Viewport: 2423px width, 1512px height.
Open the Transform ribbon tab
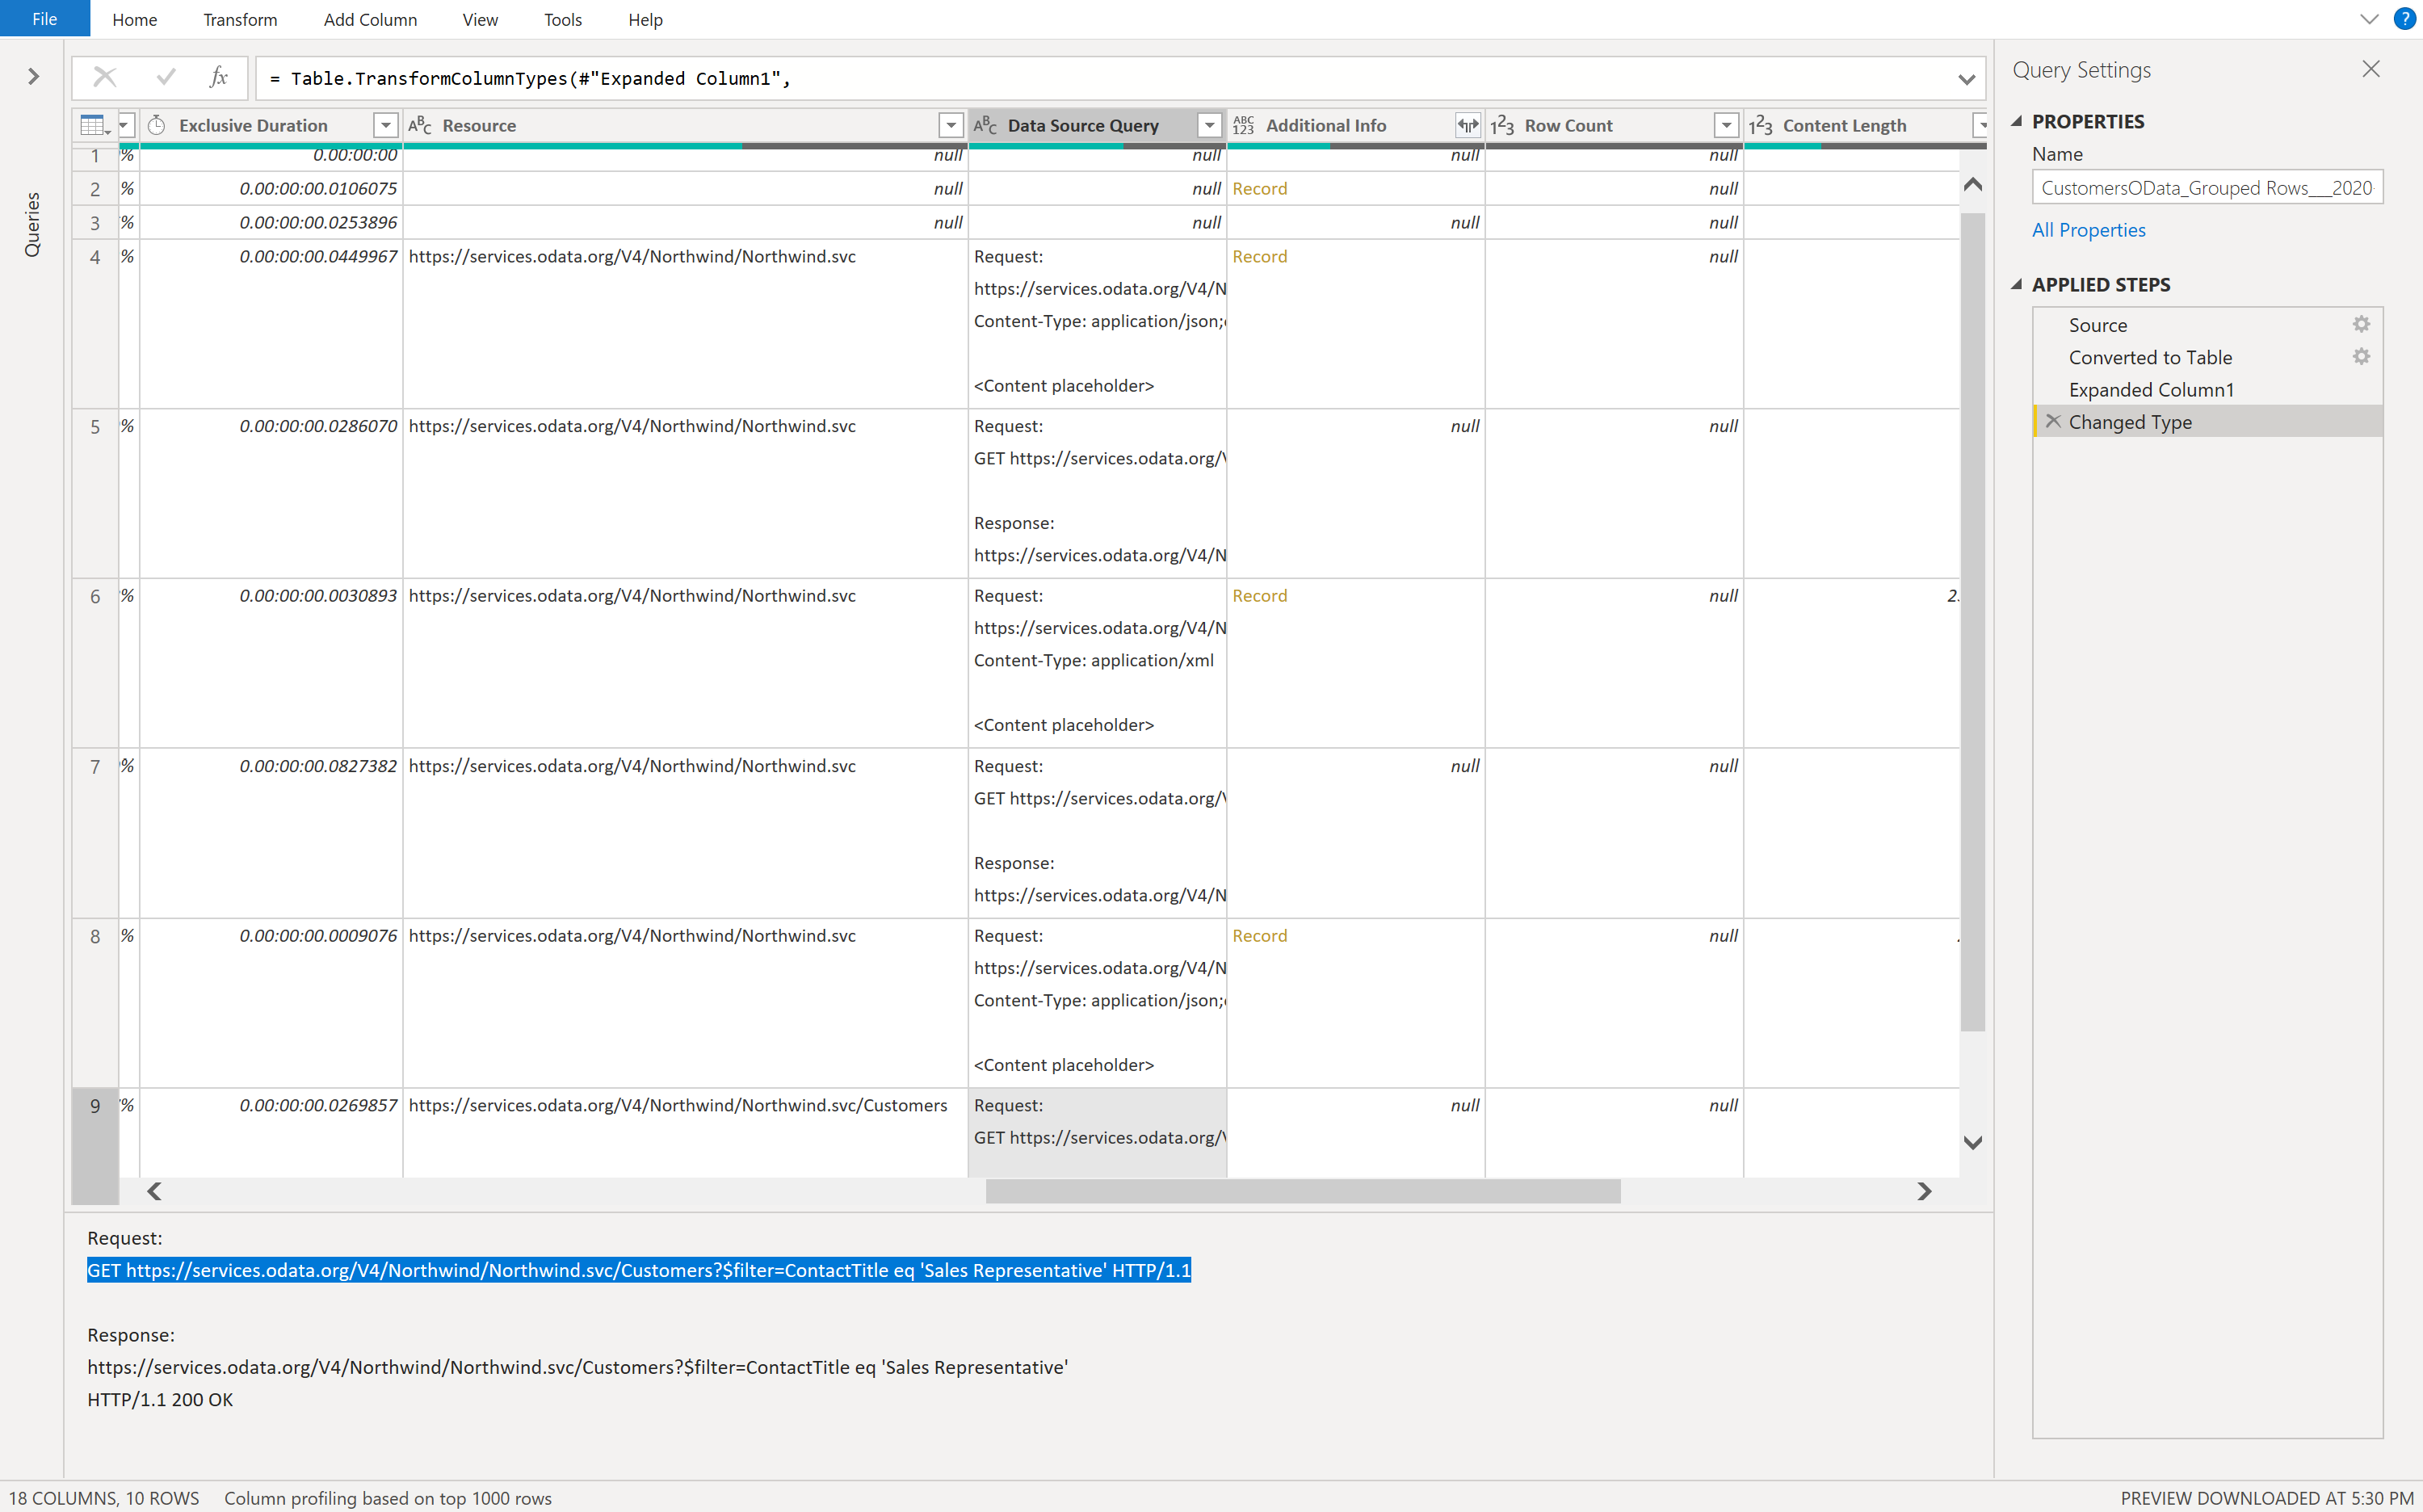[237, 18]
